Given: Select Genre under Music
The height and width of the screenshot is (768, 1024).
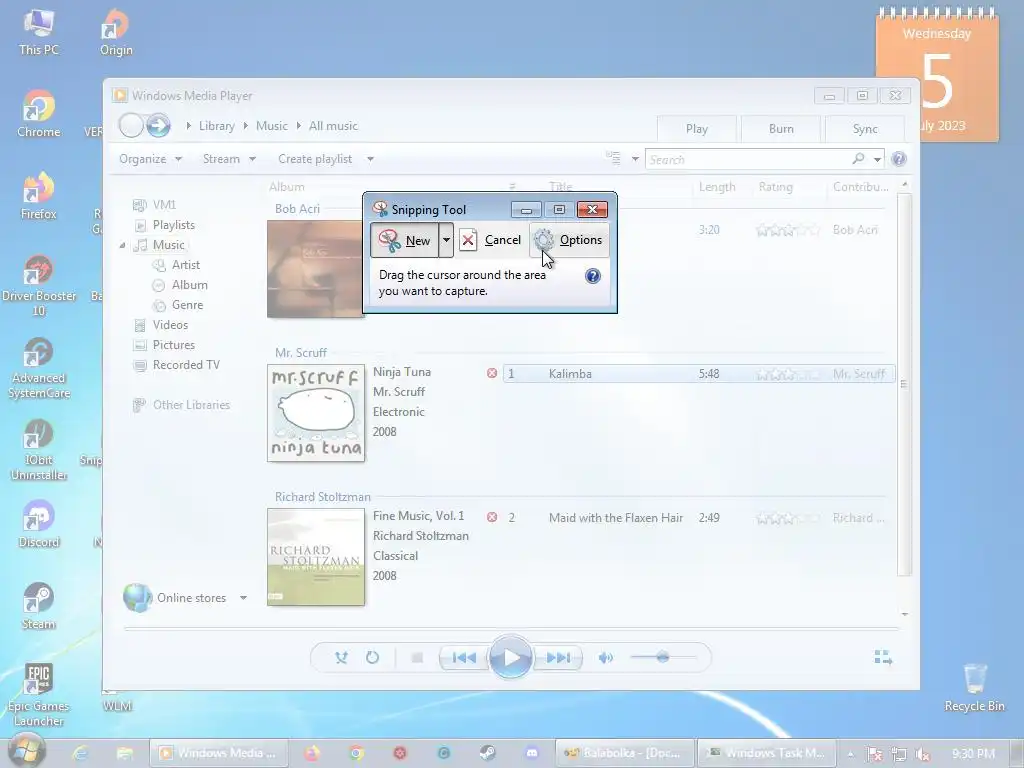Looking at the screenshot, I should [178, 305].
